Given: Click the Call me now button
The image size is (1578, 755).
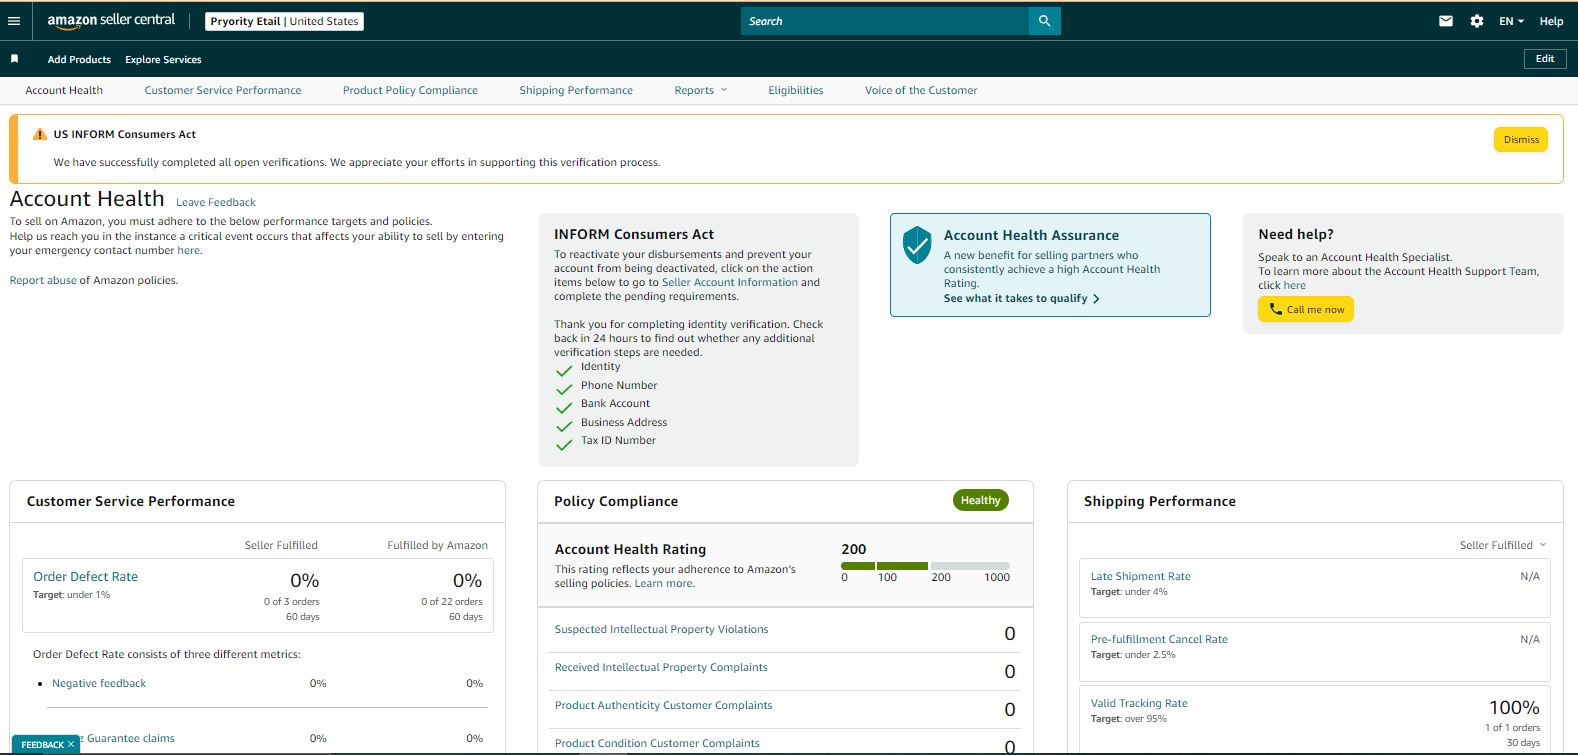Looking at the screenshot, I should click(x=1306, y=310).
